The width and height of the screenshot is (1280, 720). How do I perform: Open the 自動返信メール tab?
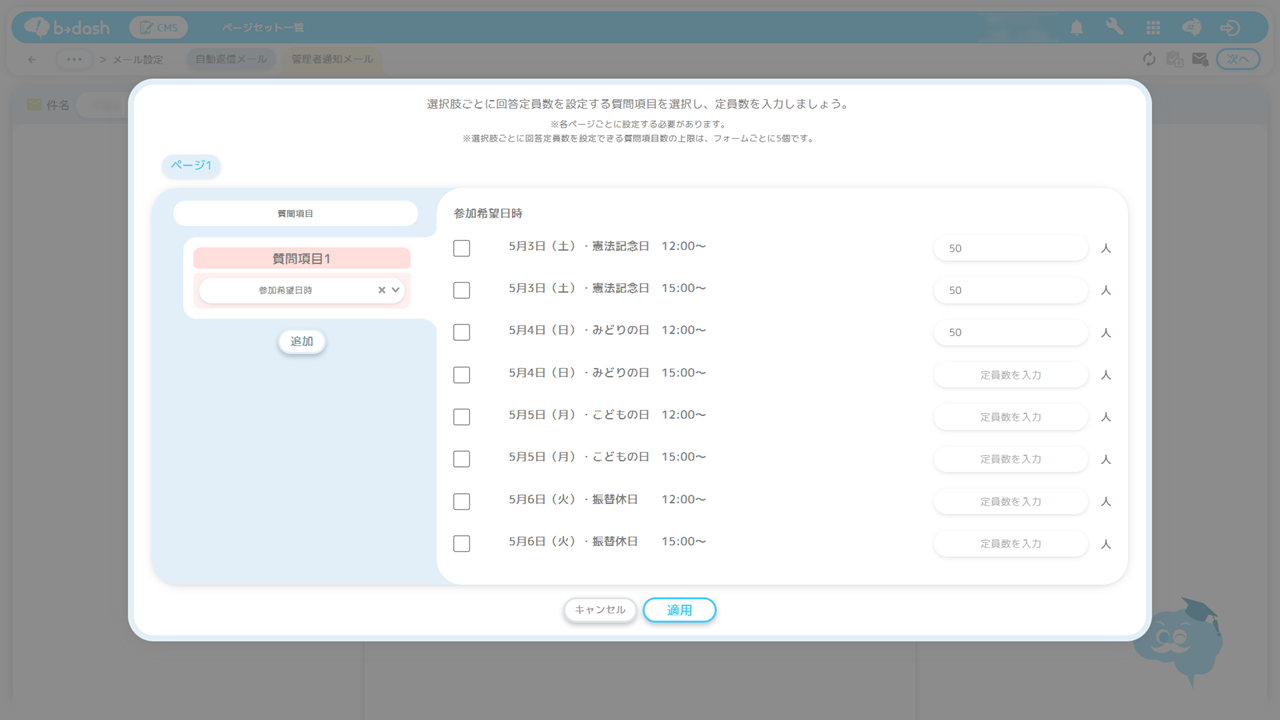tap(231, 60)
